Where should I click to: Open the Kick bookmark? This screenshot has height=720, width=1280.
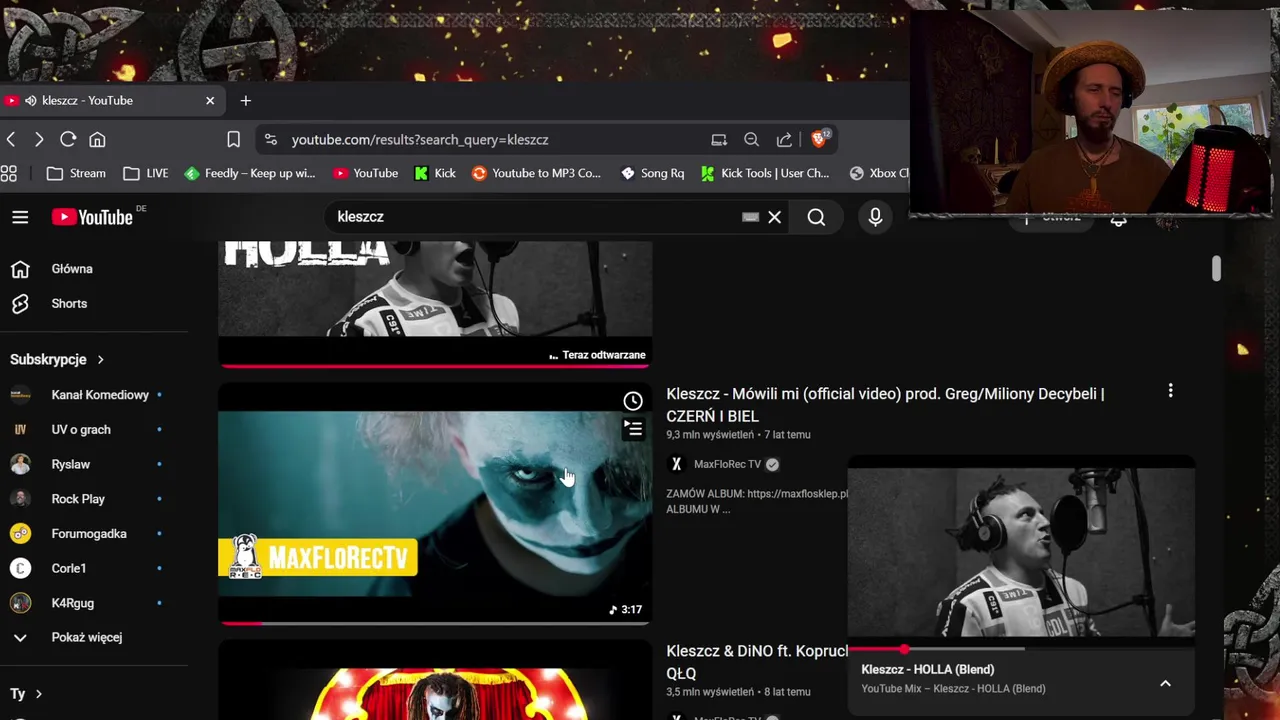point(435,173)
